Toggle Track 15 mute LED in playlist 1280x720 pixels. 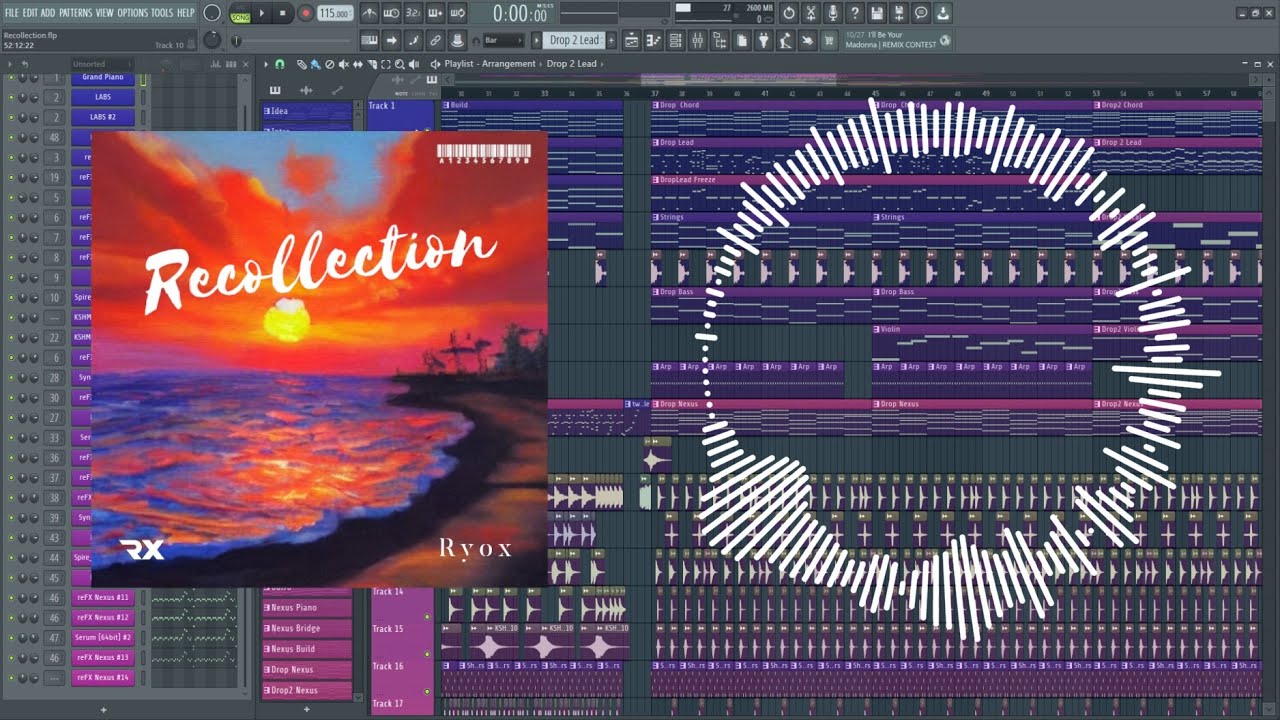click(427, 654)
